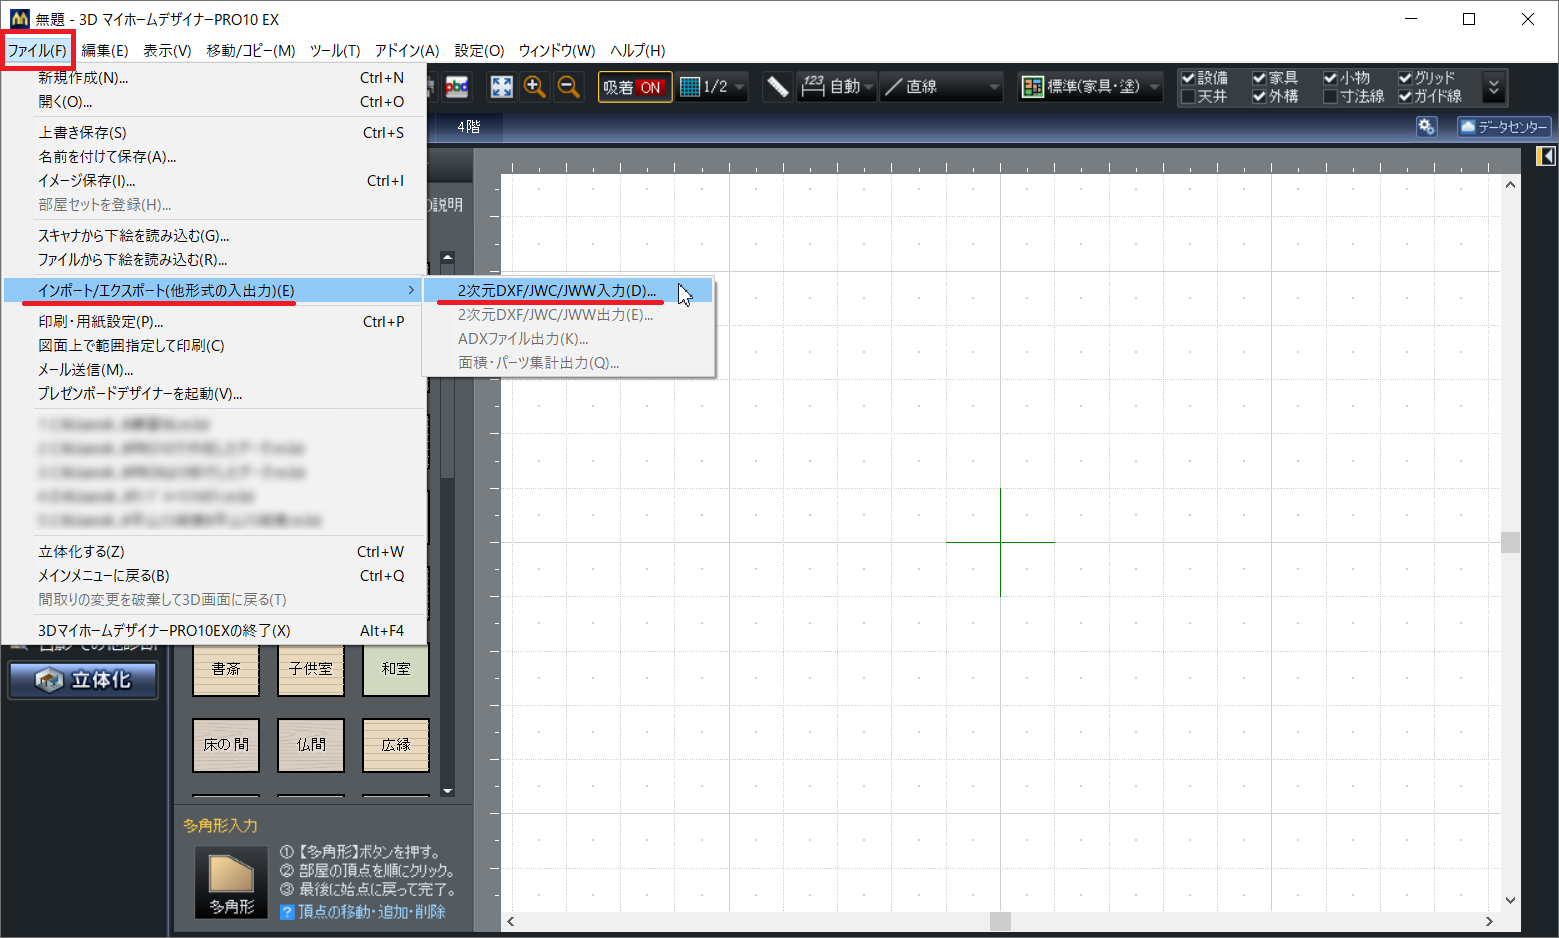Open the 頂点の移動・追加・削除 help link
Screen dimensions: 1559x938
point(371,912)
